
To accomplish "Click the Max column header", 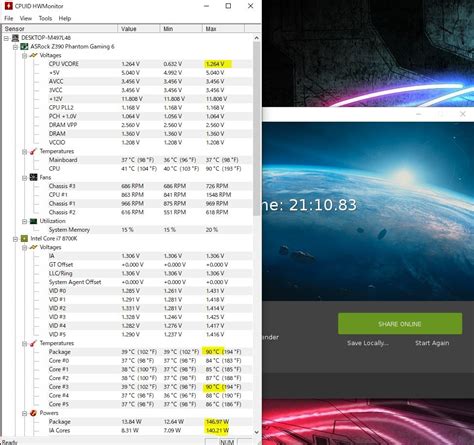I will click(x=223, y=29).
